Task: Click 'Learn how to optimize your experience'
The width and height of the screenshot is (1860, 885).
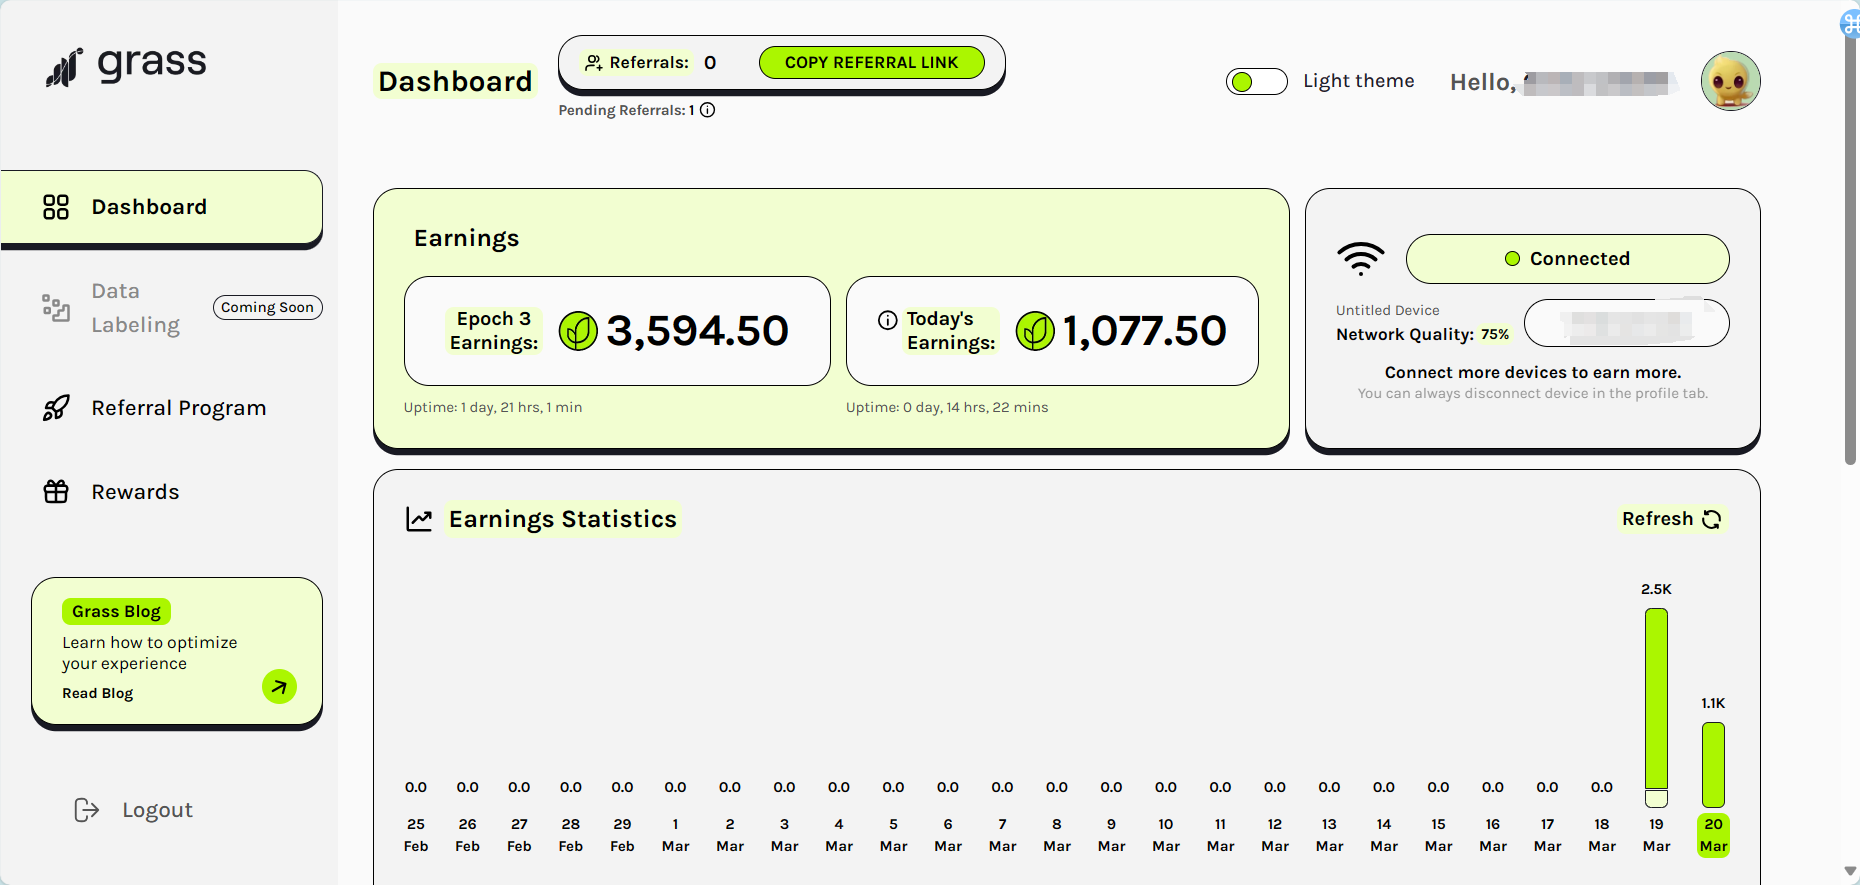Action: coord(150,653)
